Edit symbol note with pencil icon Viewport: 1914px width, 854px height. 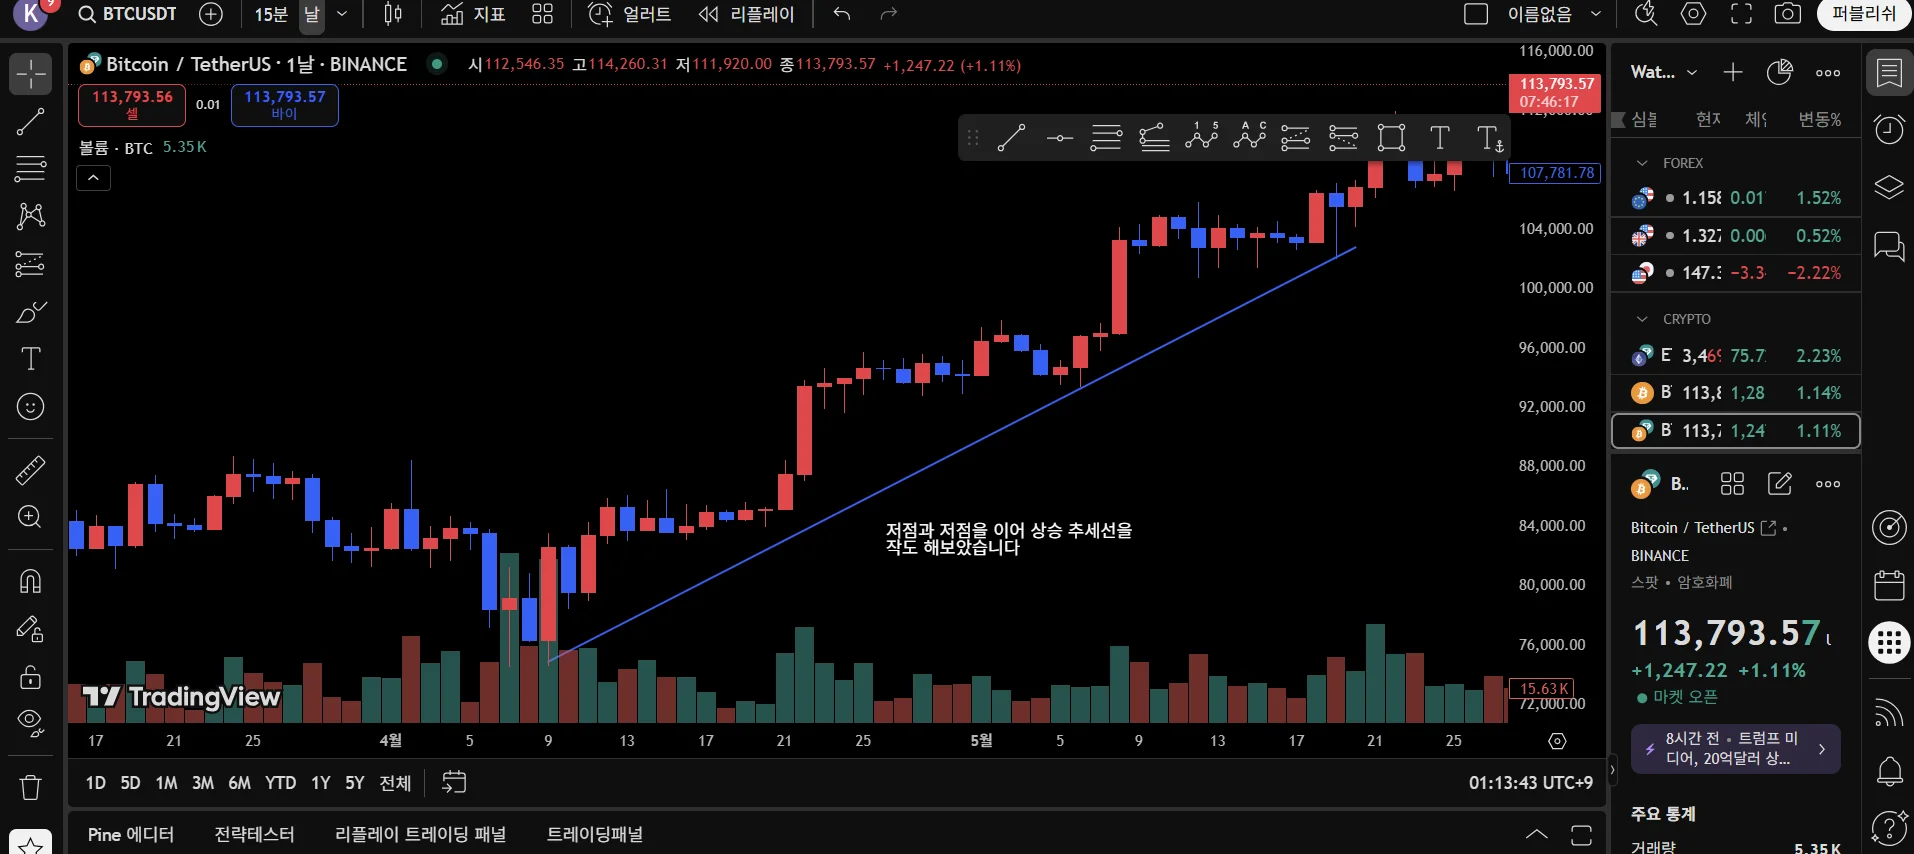pyautogui.click(x=1780, y=484)
